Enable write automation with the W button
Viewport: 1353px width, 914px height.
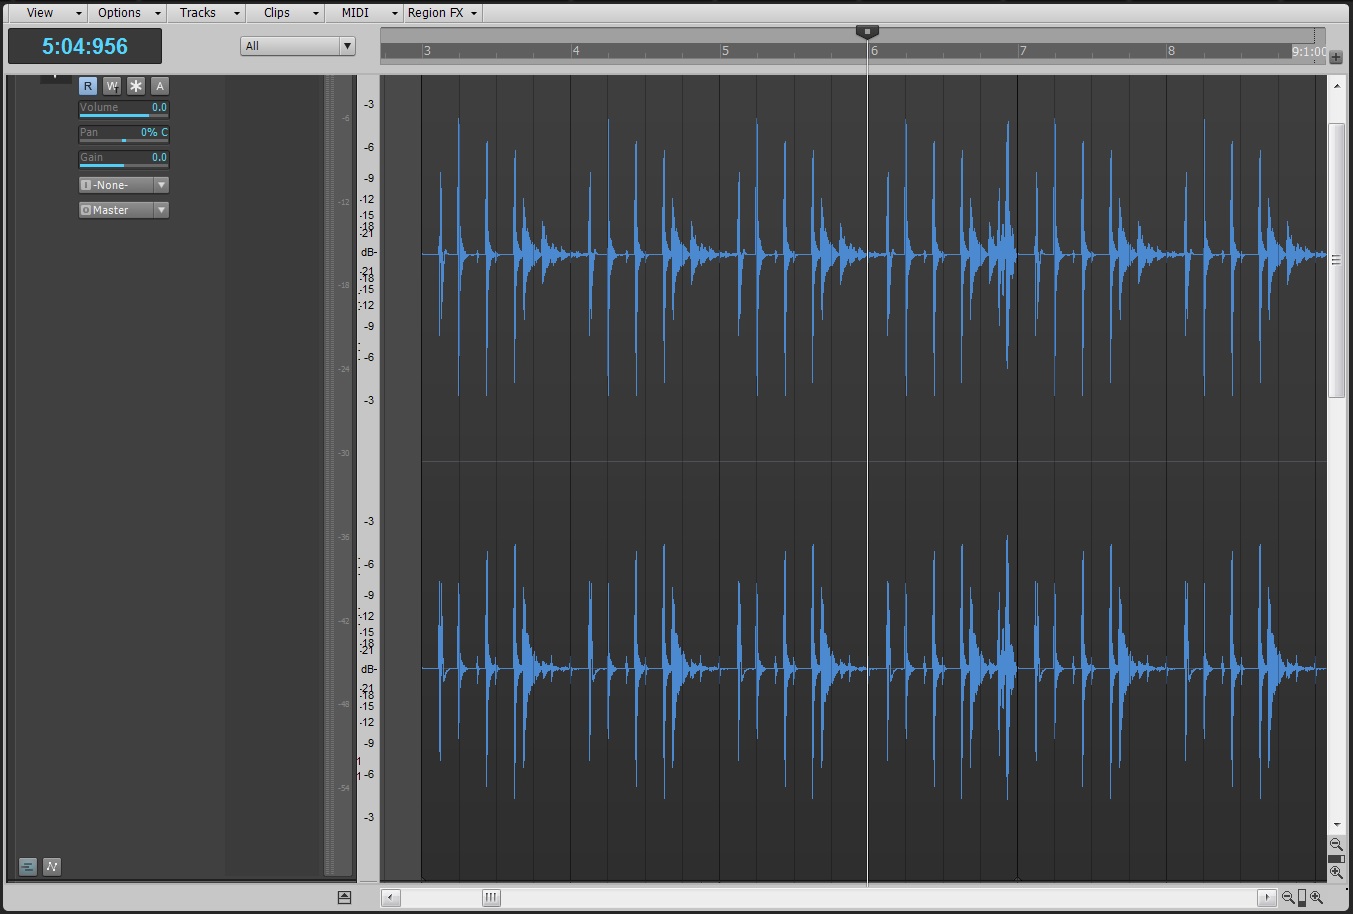click(111, 85)
